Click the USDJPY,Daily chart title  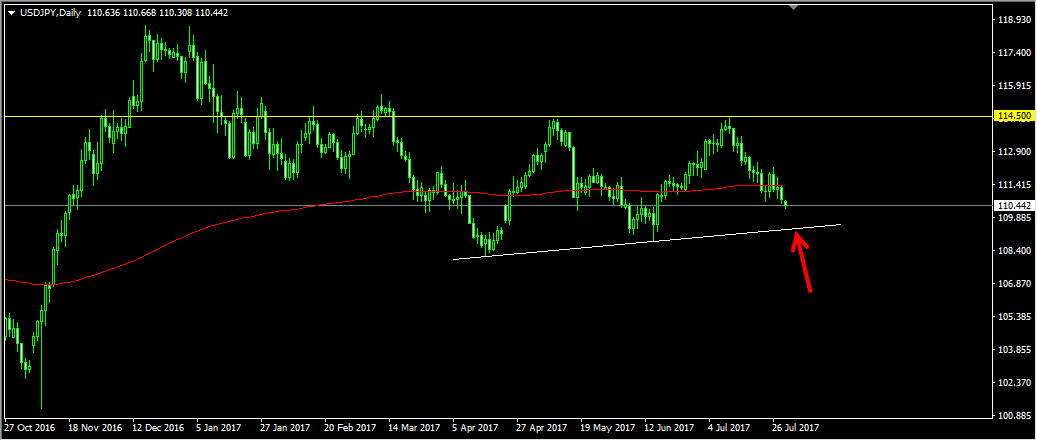click(x=48, y=13)
